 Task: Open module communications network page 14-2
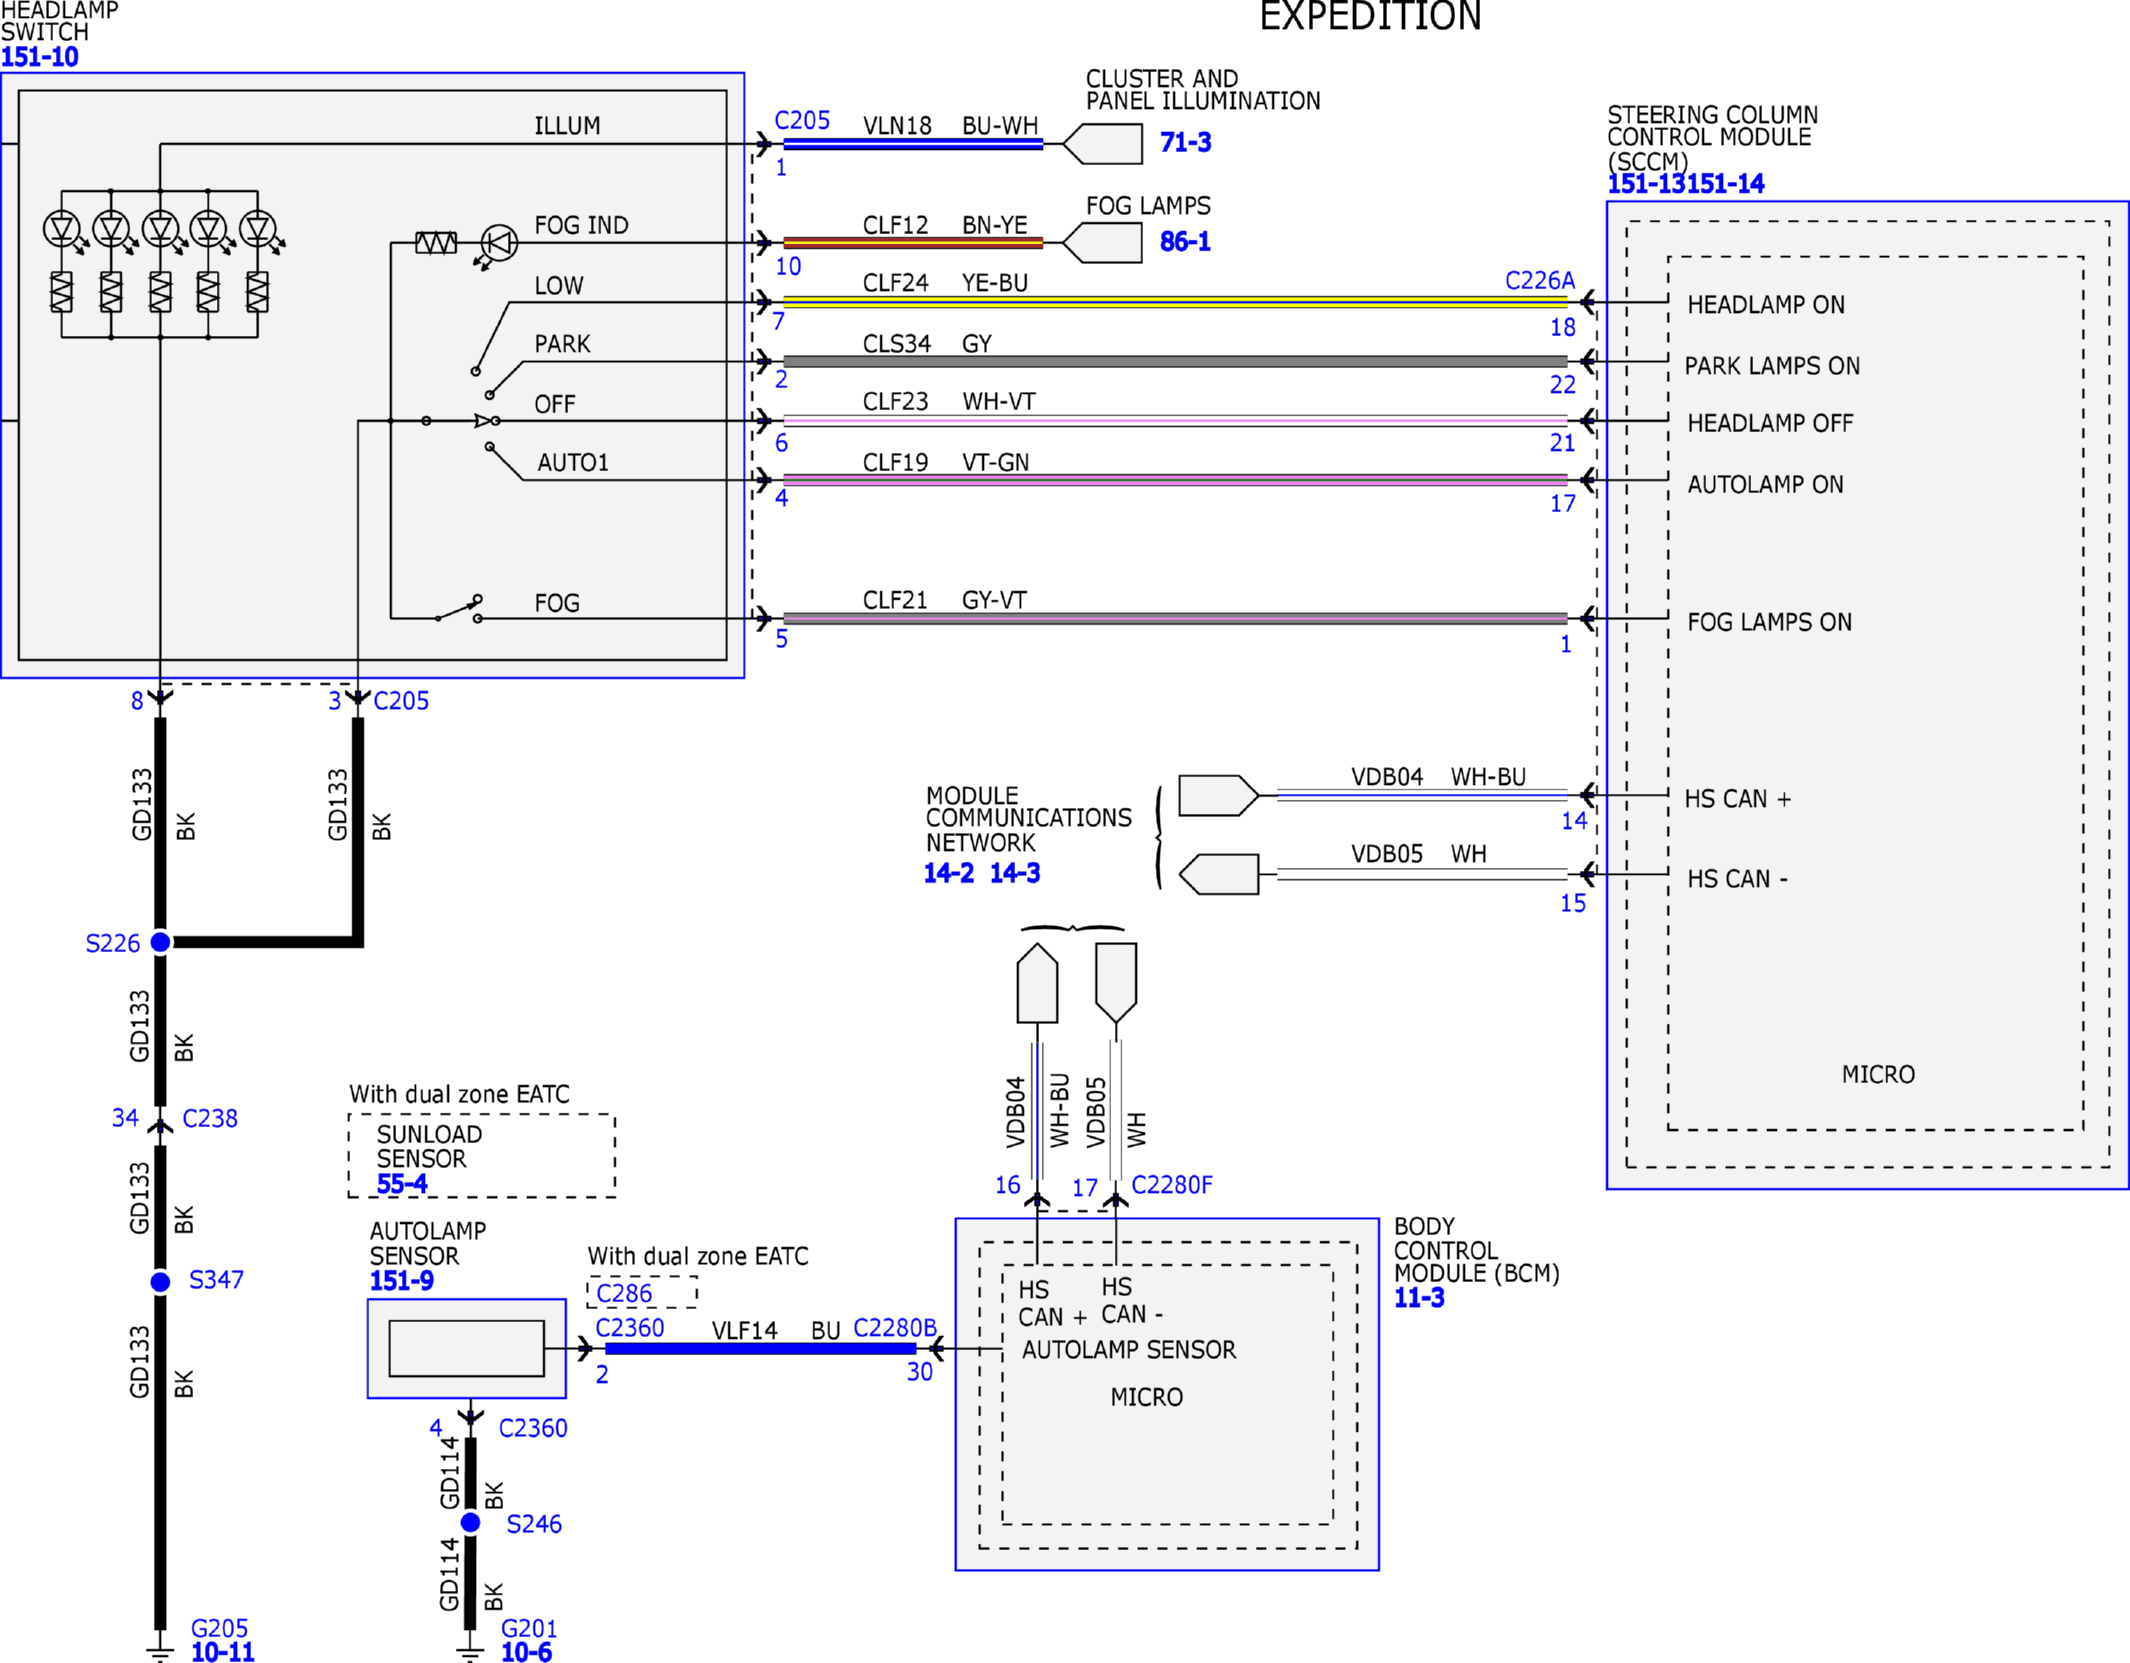tap(948, 873)
